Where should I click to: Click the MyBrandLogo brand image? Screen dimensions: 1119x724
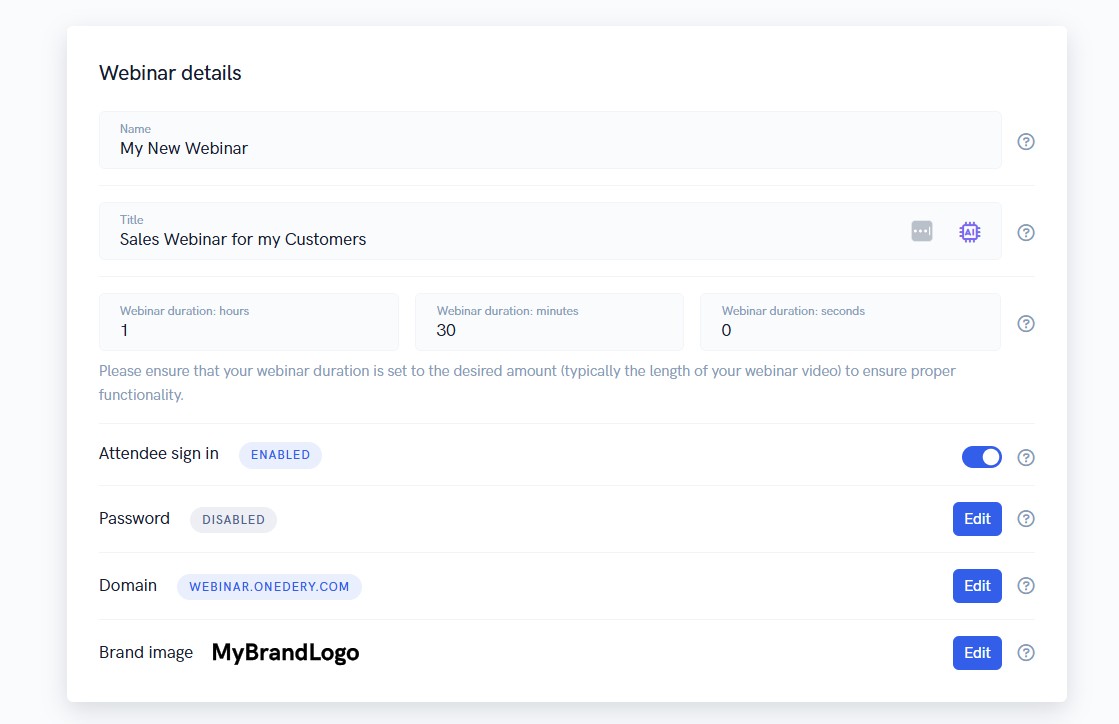(285, 652)
